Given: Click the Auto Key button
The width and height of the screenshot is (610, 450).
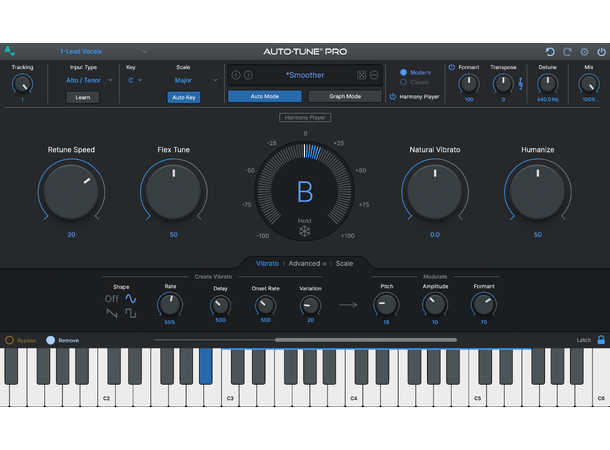Looking at the screenshot, I should tap(184, 97).
